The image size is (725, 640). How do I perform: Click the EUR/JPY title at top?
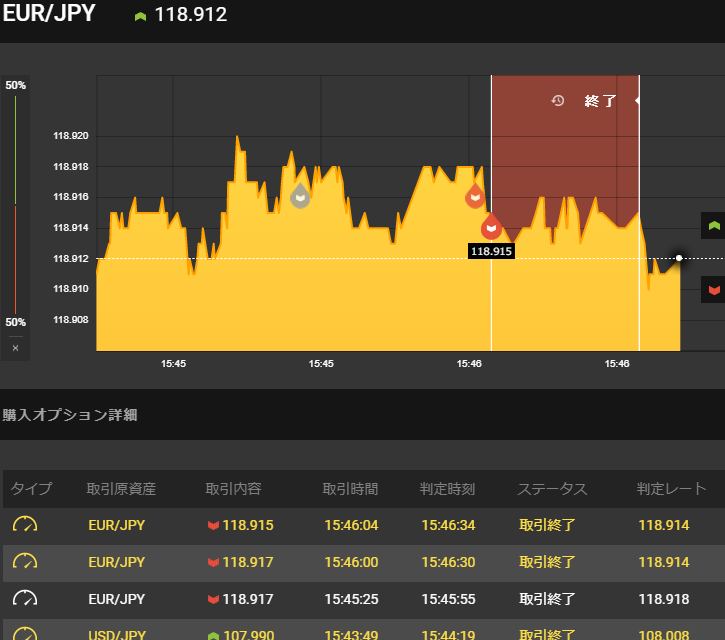coord(49,13)
